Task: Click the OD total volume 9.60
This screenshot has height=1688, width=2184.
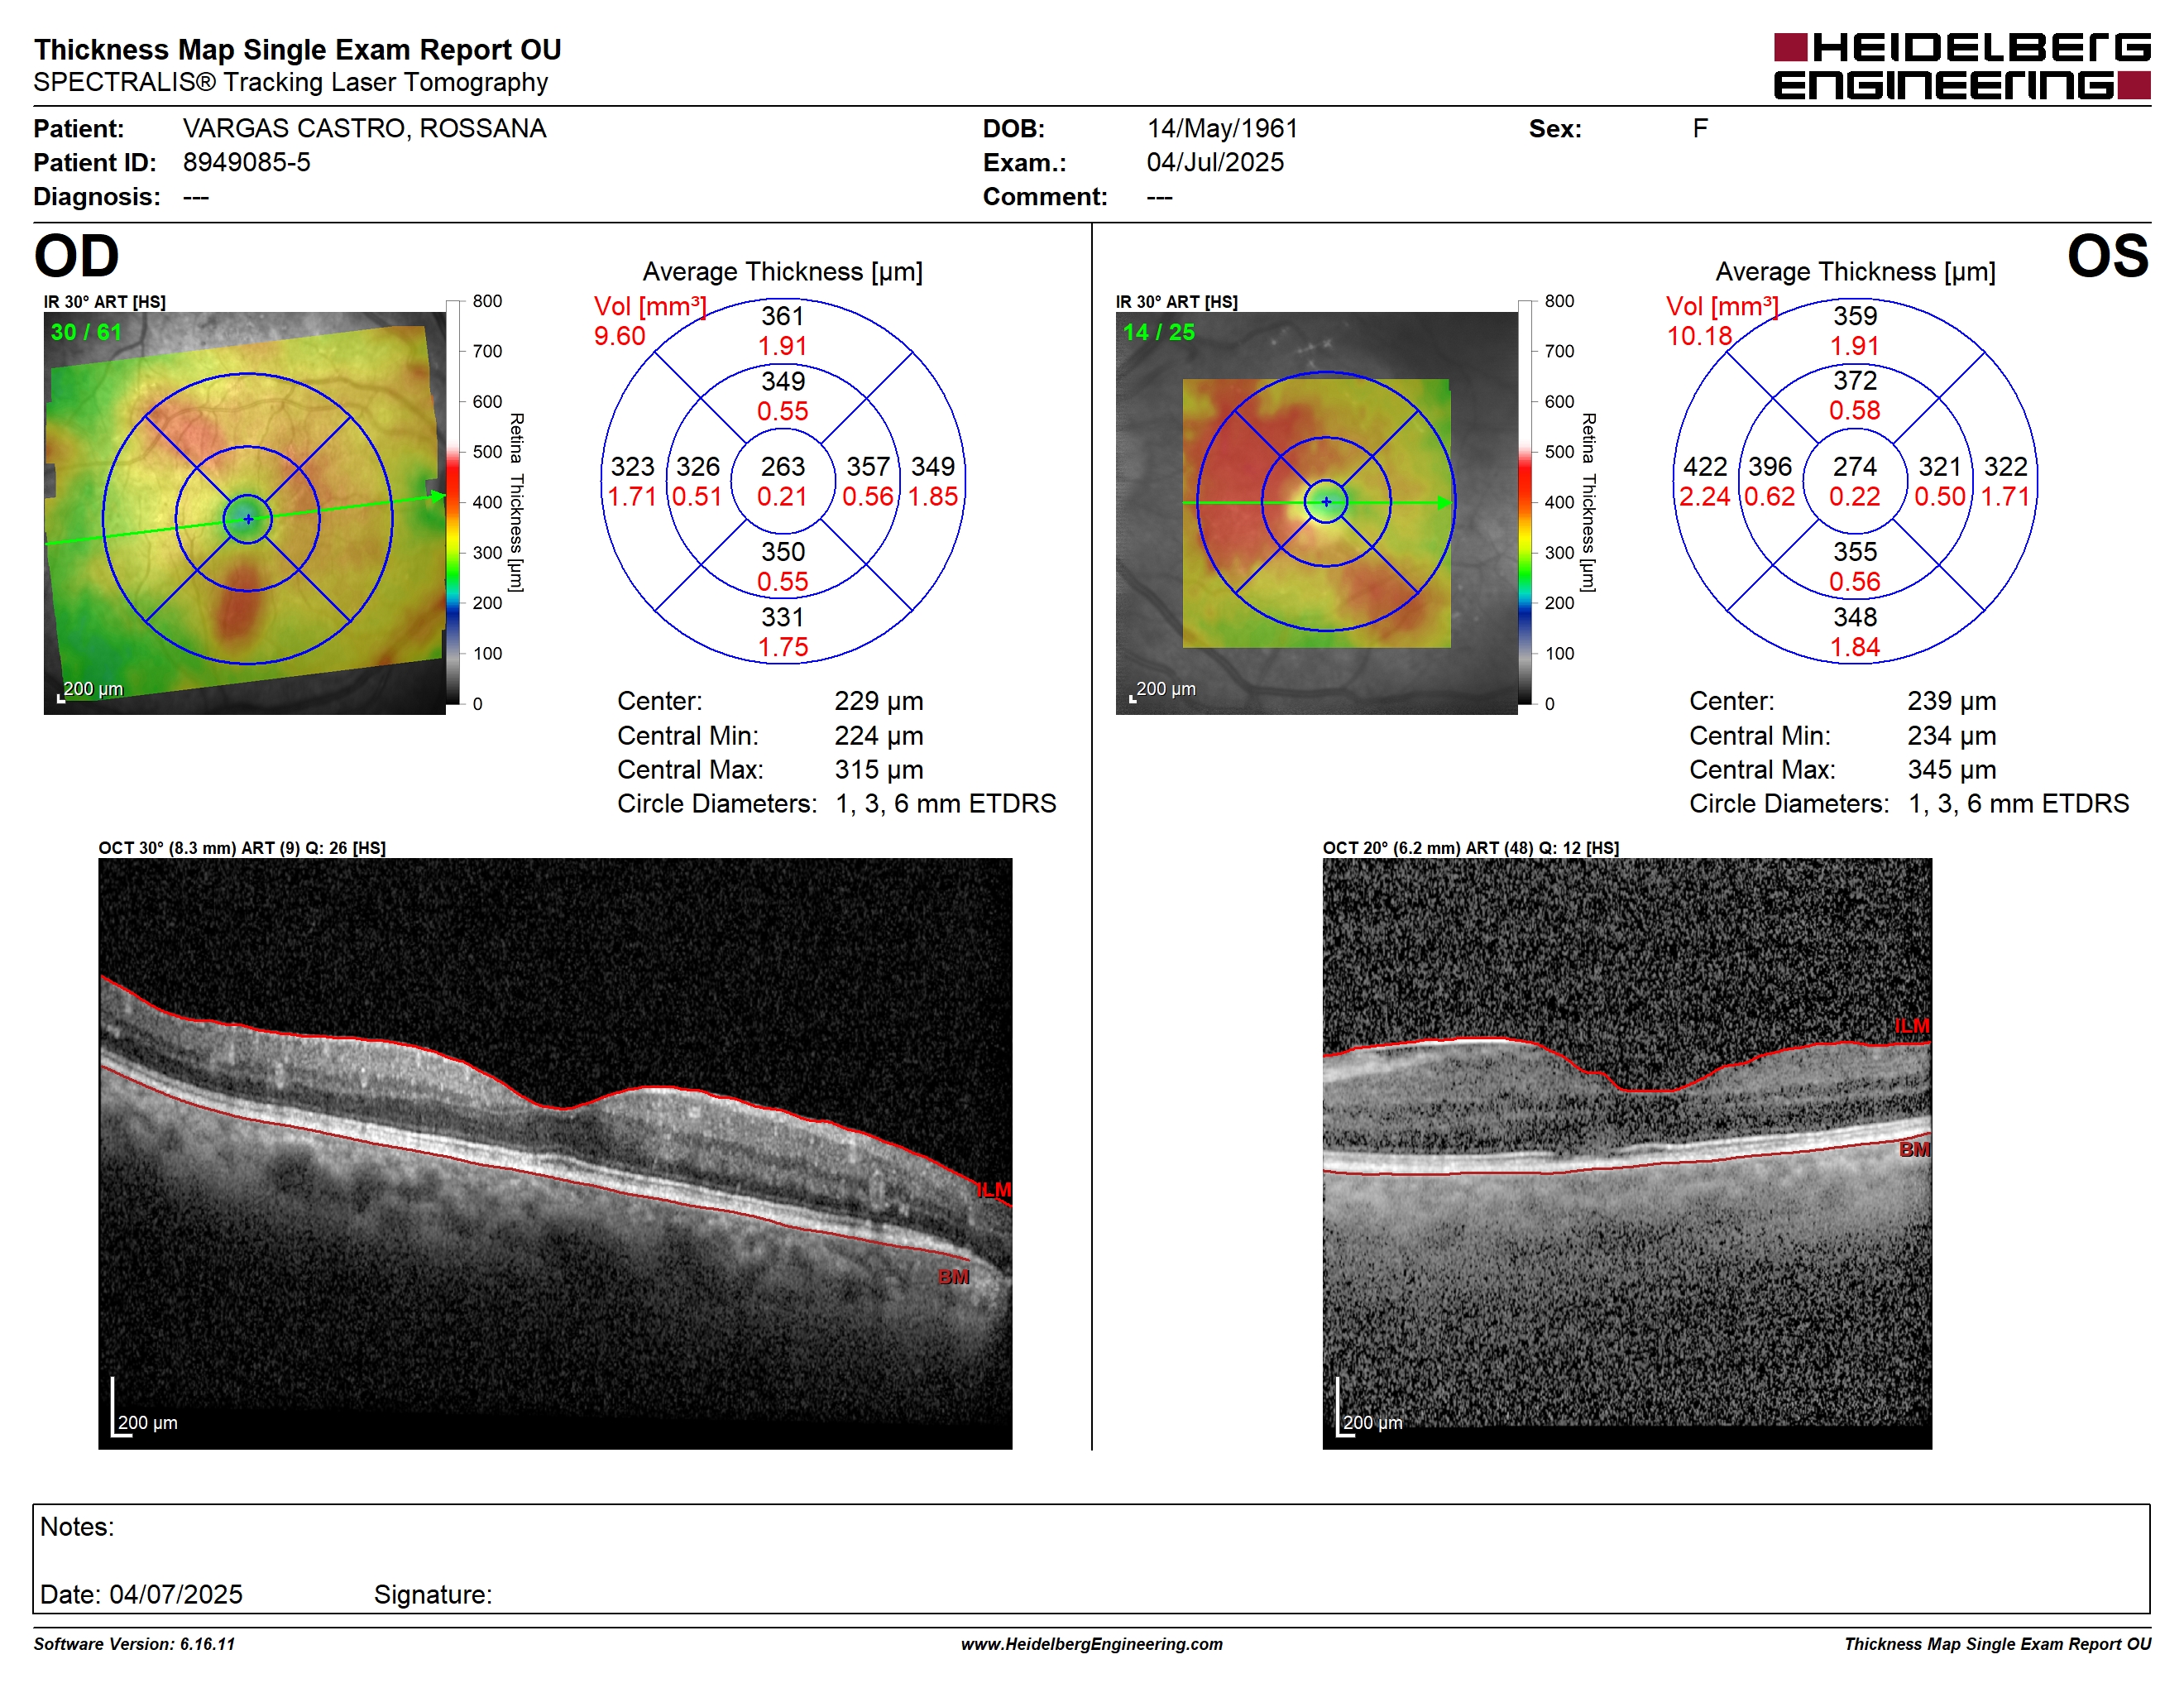Action: point(619,336)
